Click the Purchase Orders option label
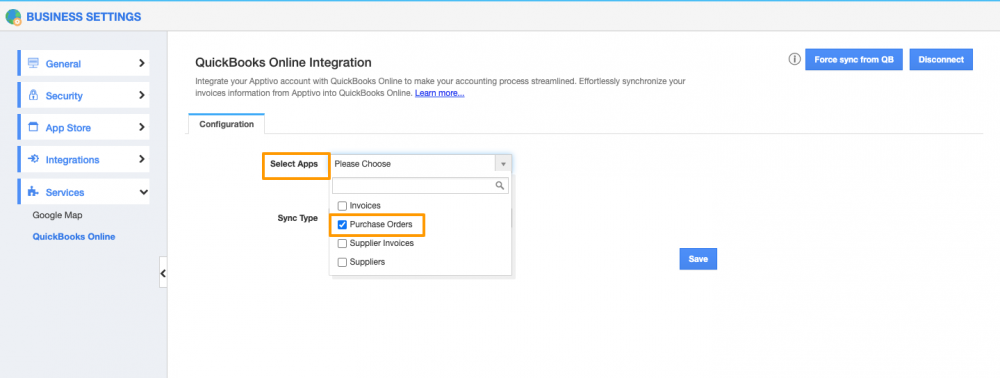Viewport: 1000px width, 378px height. coord(381,224)
